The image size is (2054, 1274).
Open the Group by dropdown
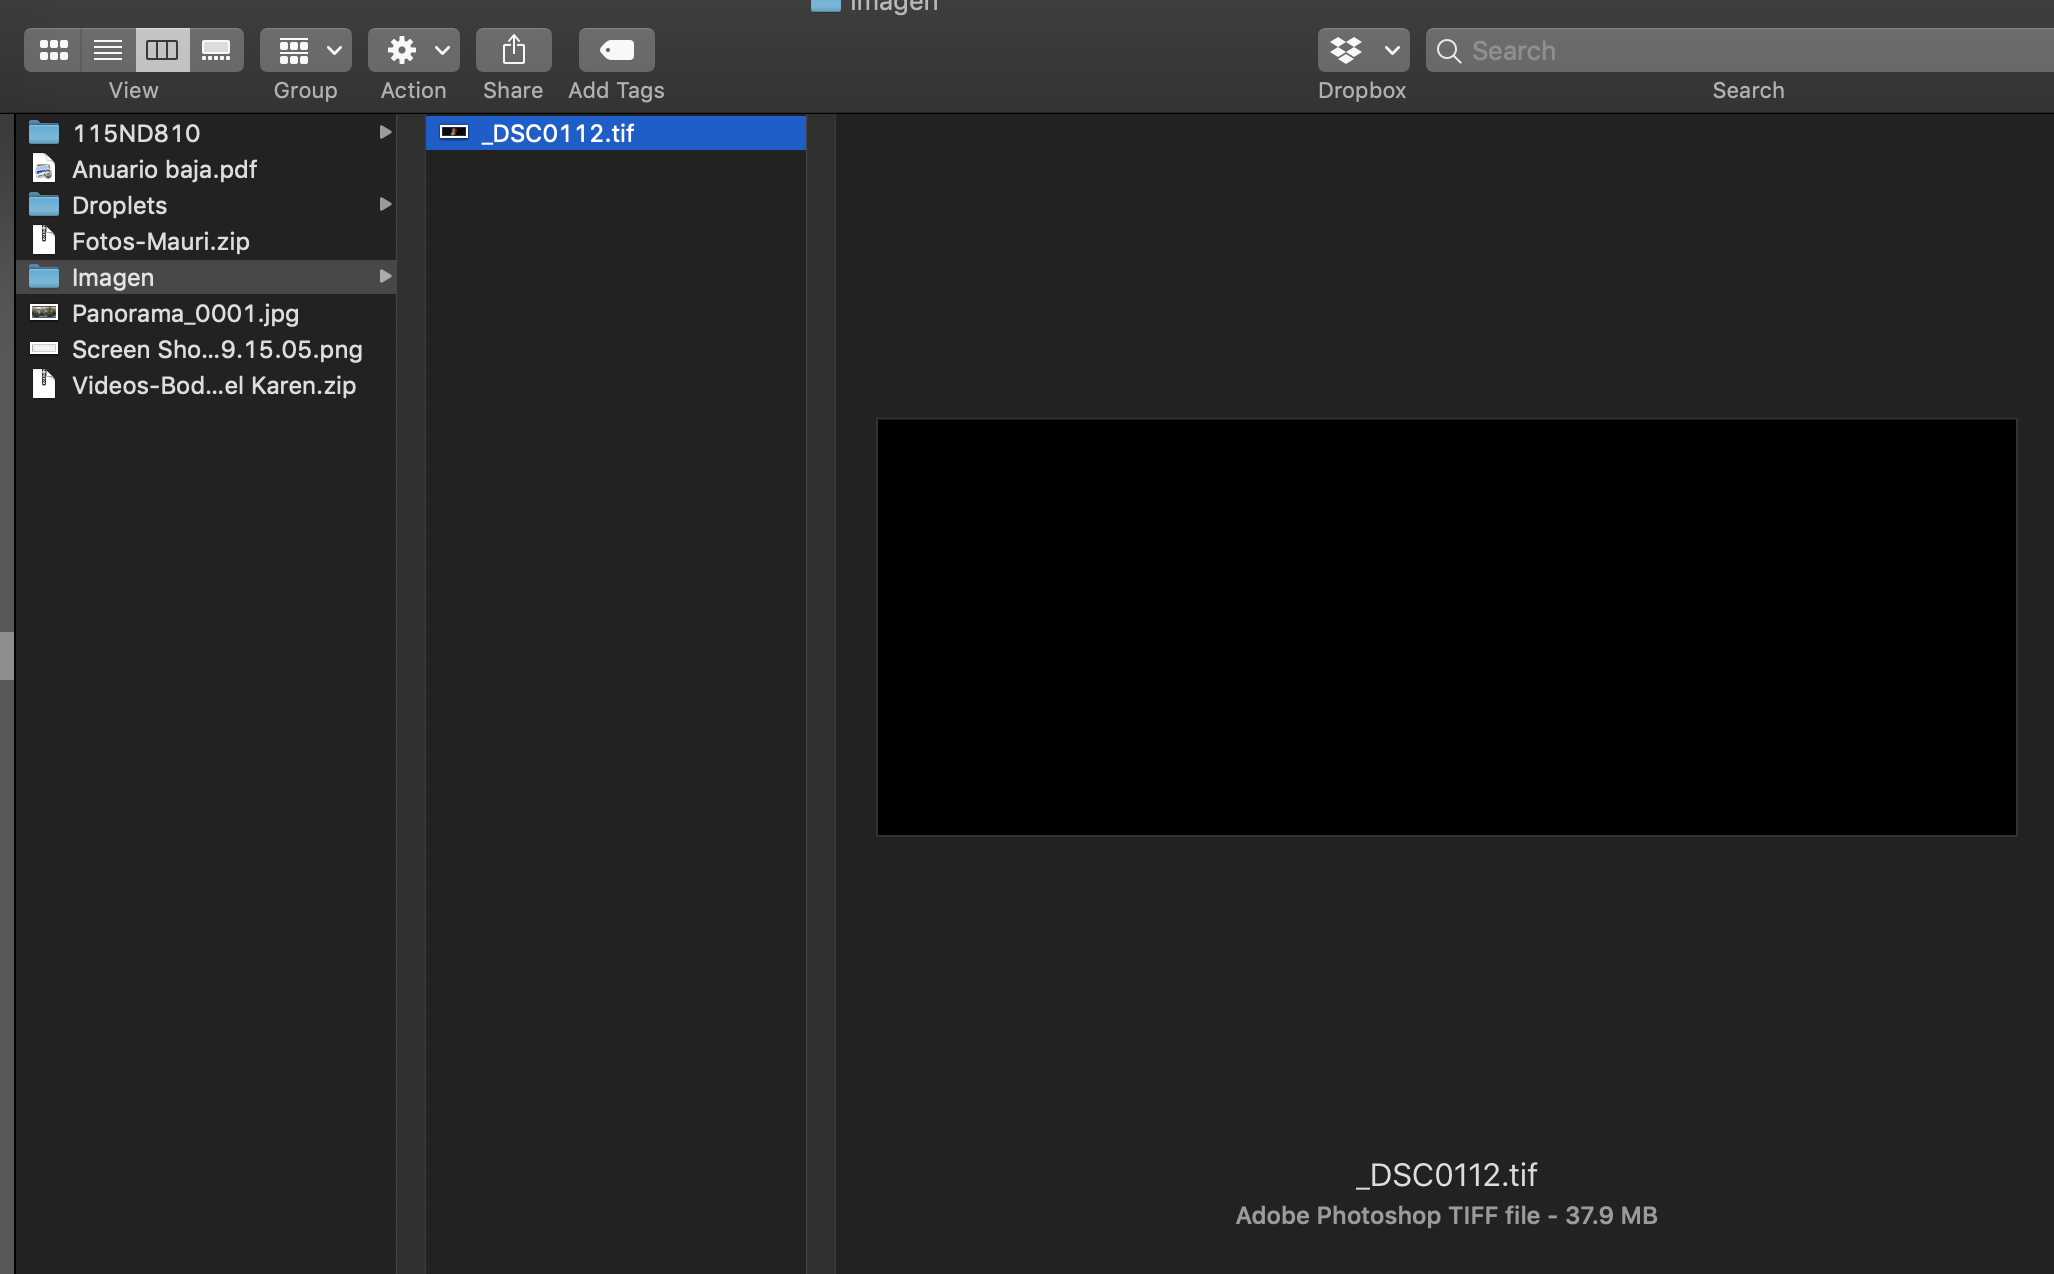click(306, 50)
